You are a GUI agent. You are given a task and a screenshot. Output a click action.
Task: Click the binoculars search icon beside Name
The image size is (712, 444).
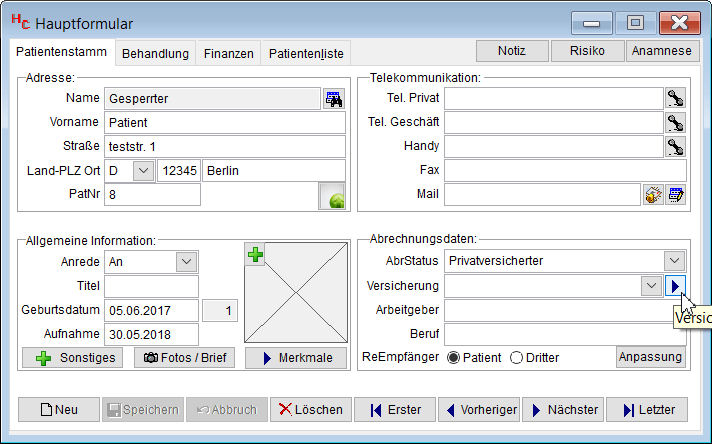coord(333,98)
